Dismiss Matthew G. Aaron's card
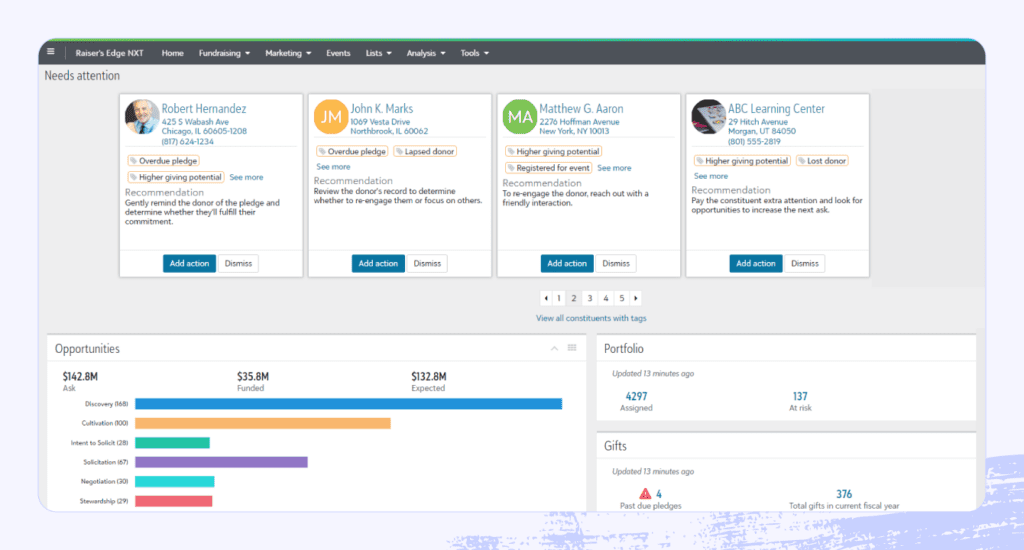1024x550 pixels. [616, 263]
